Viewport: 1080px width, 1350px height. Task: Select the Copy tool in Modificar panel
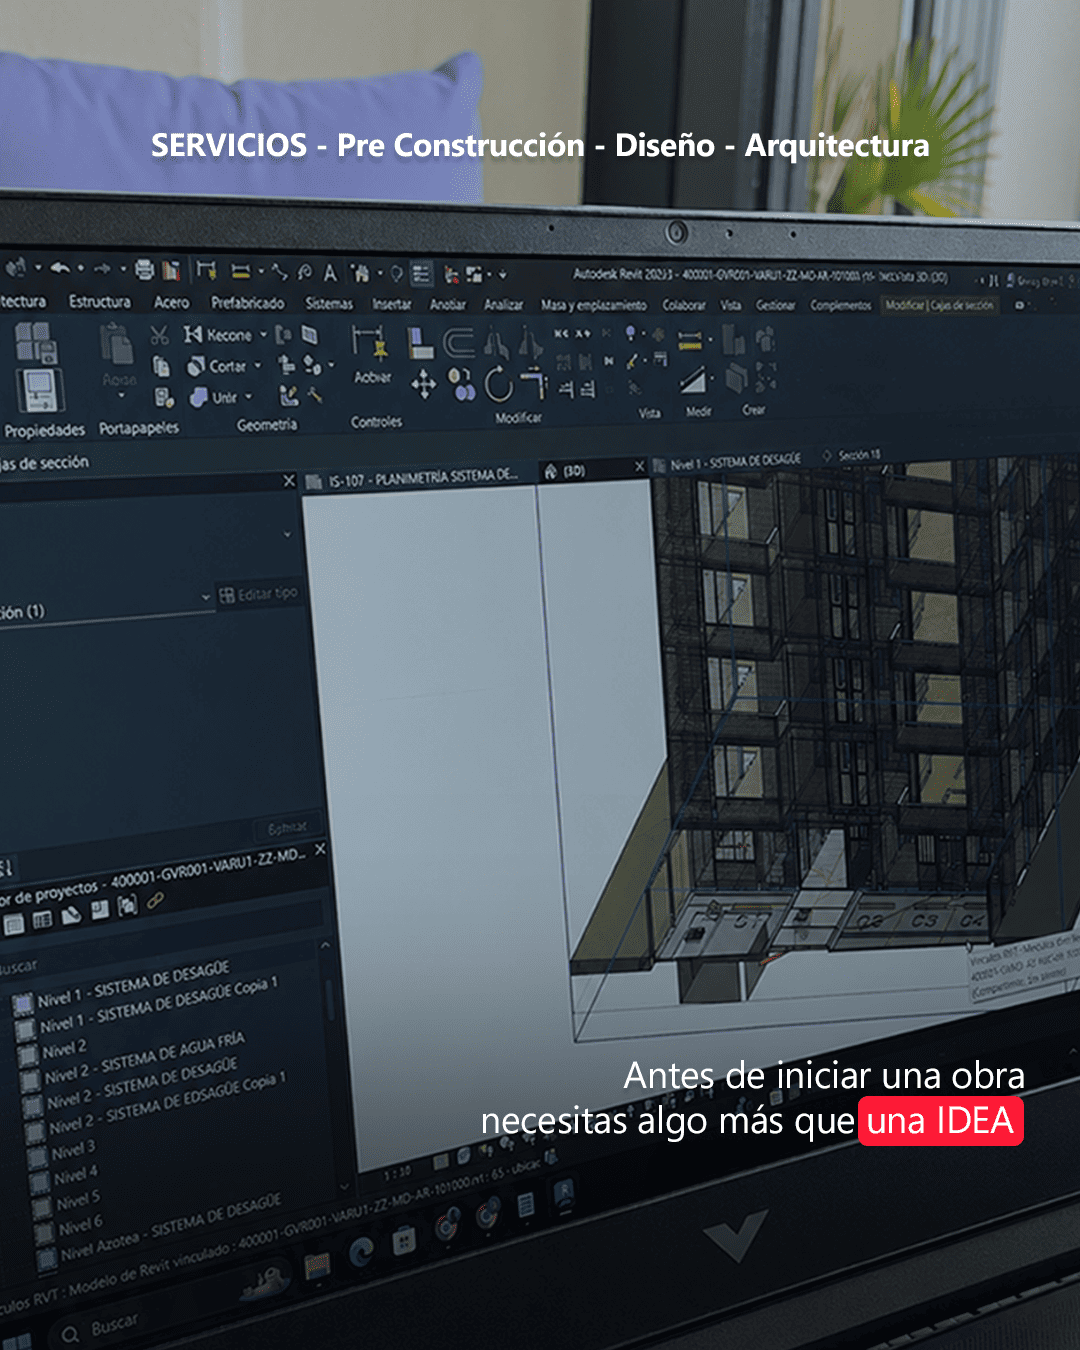pyautogui.click(x=462, y=383)
